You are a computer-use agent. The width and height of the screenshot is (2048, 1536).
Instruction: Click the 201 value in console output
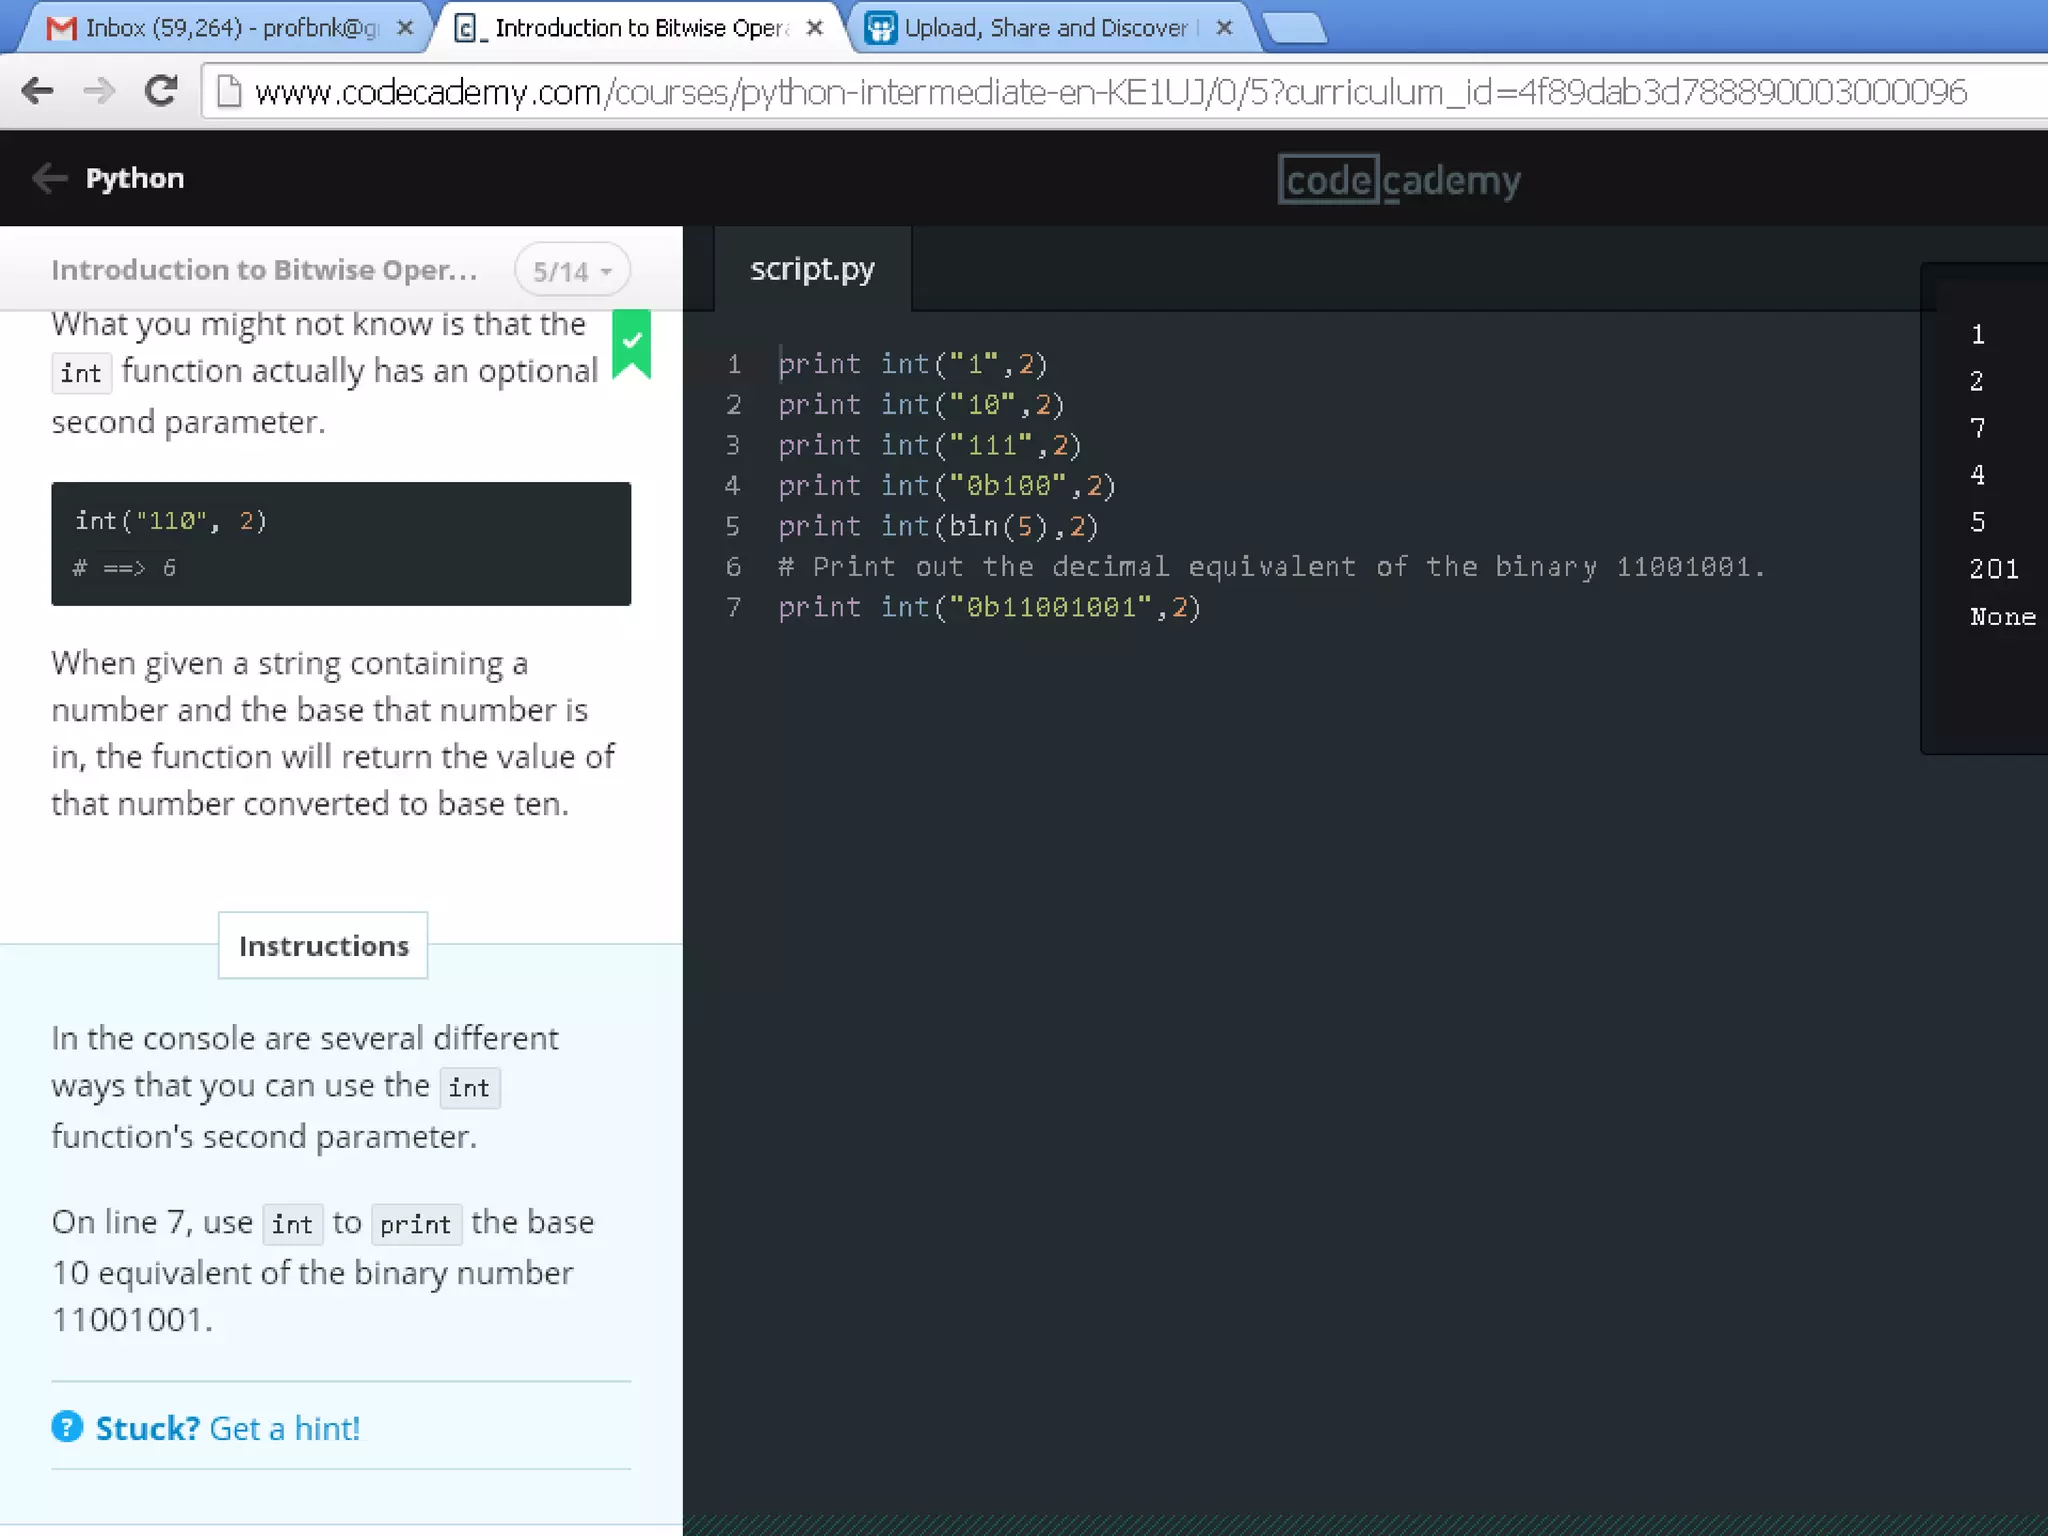(1994, 569)
